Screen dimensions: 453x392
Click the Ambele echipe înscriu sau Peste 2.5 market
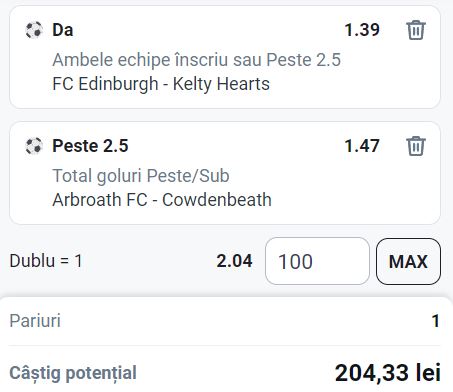click(197, 60)
